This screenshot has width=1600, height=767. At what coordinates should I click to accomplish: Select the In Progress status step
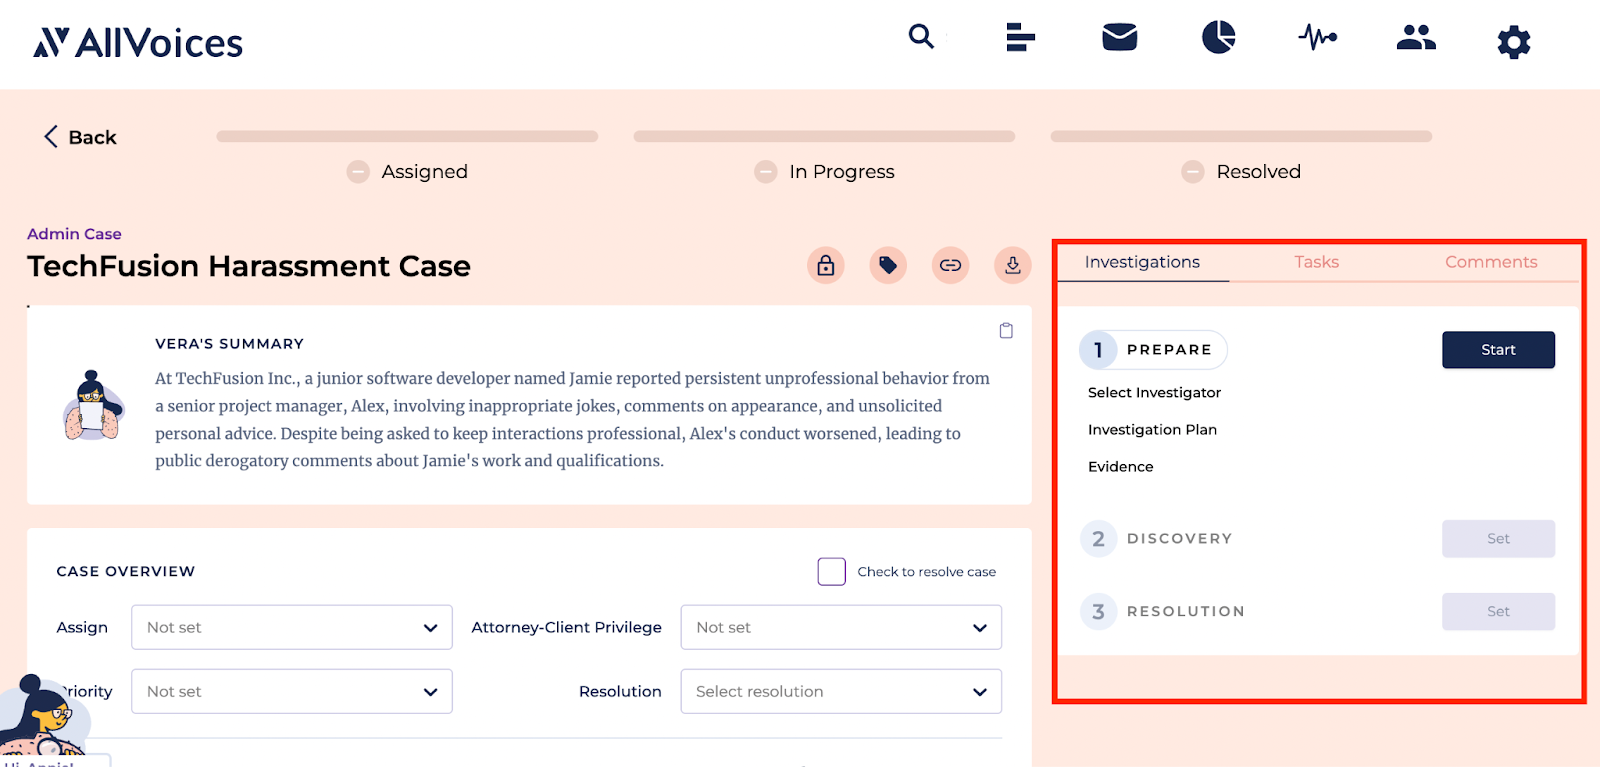click(824, 172)
